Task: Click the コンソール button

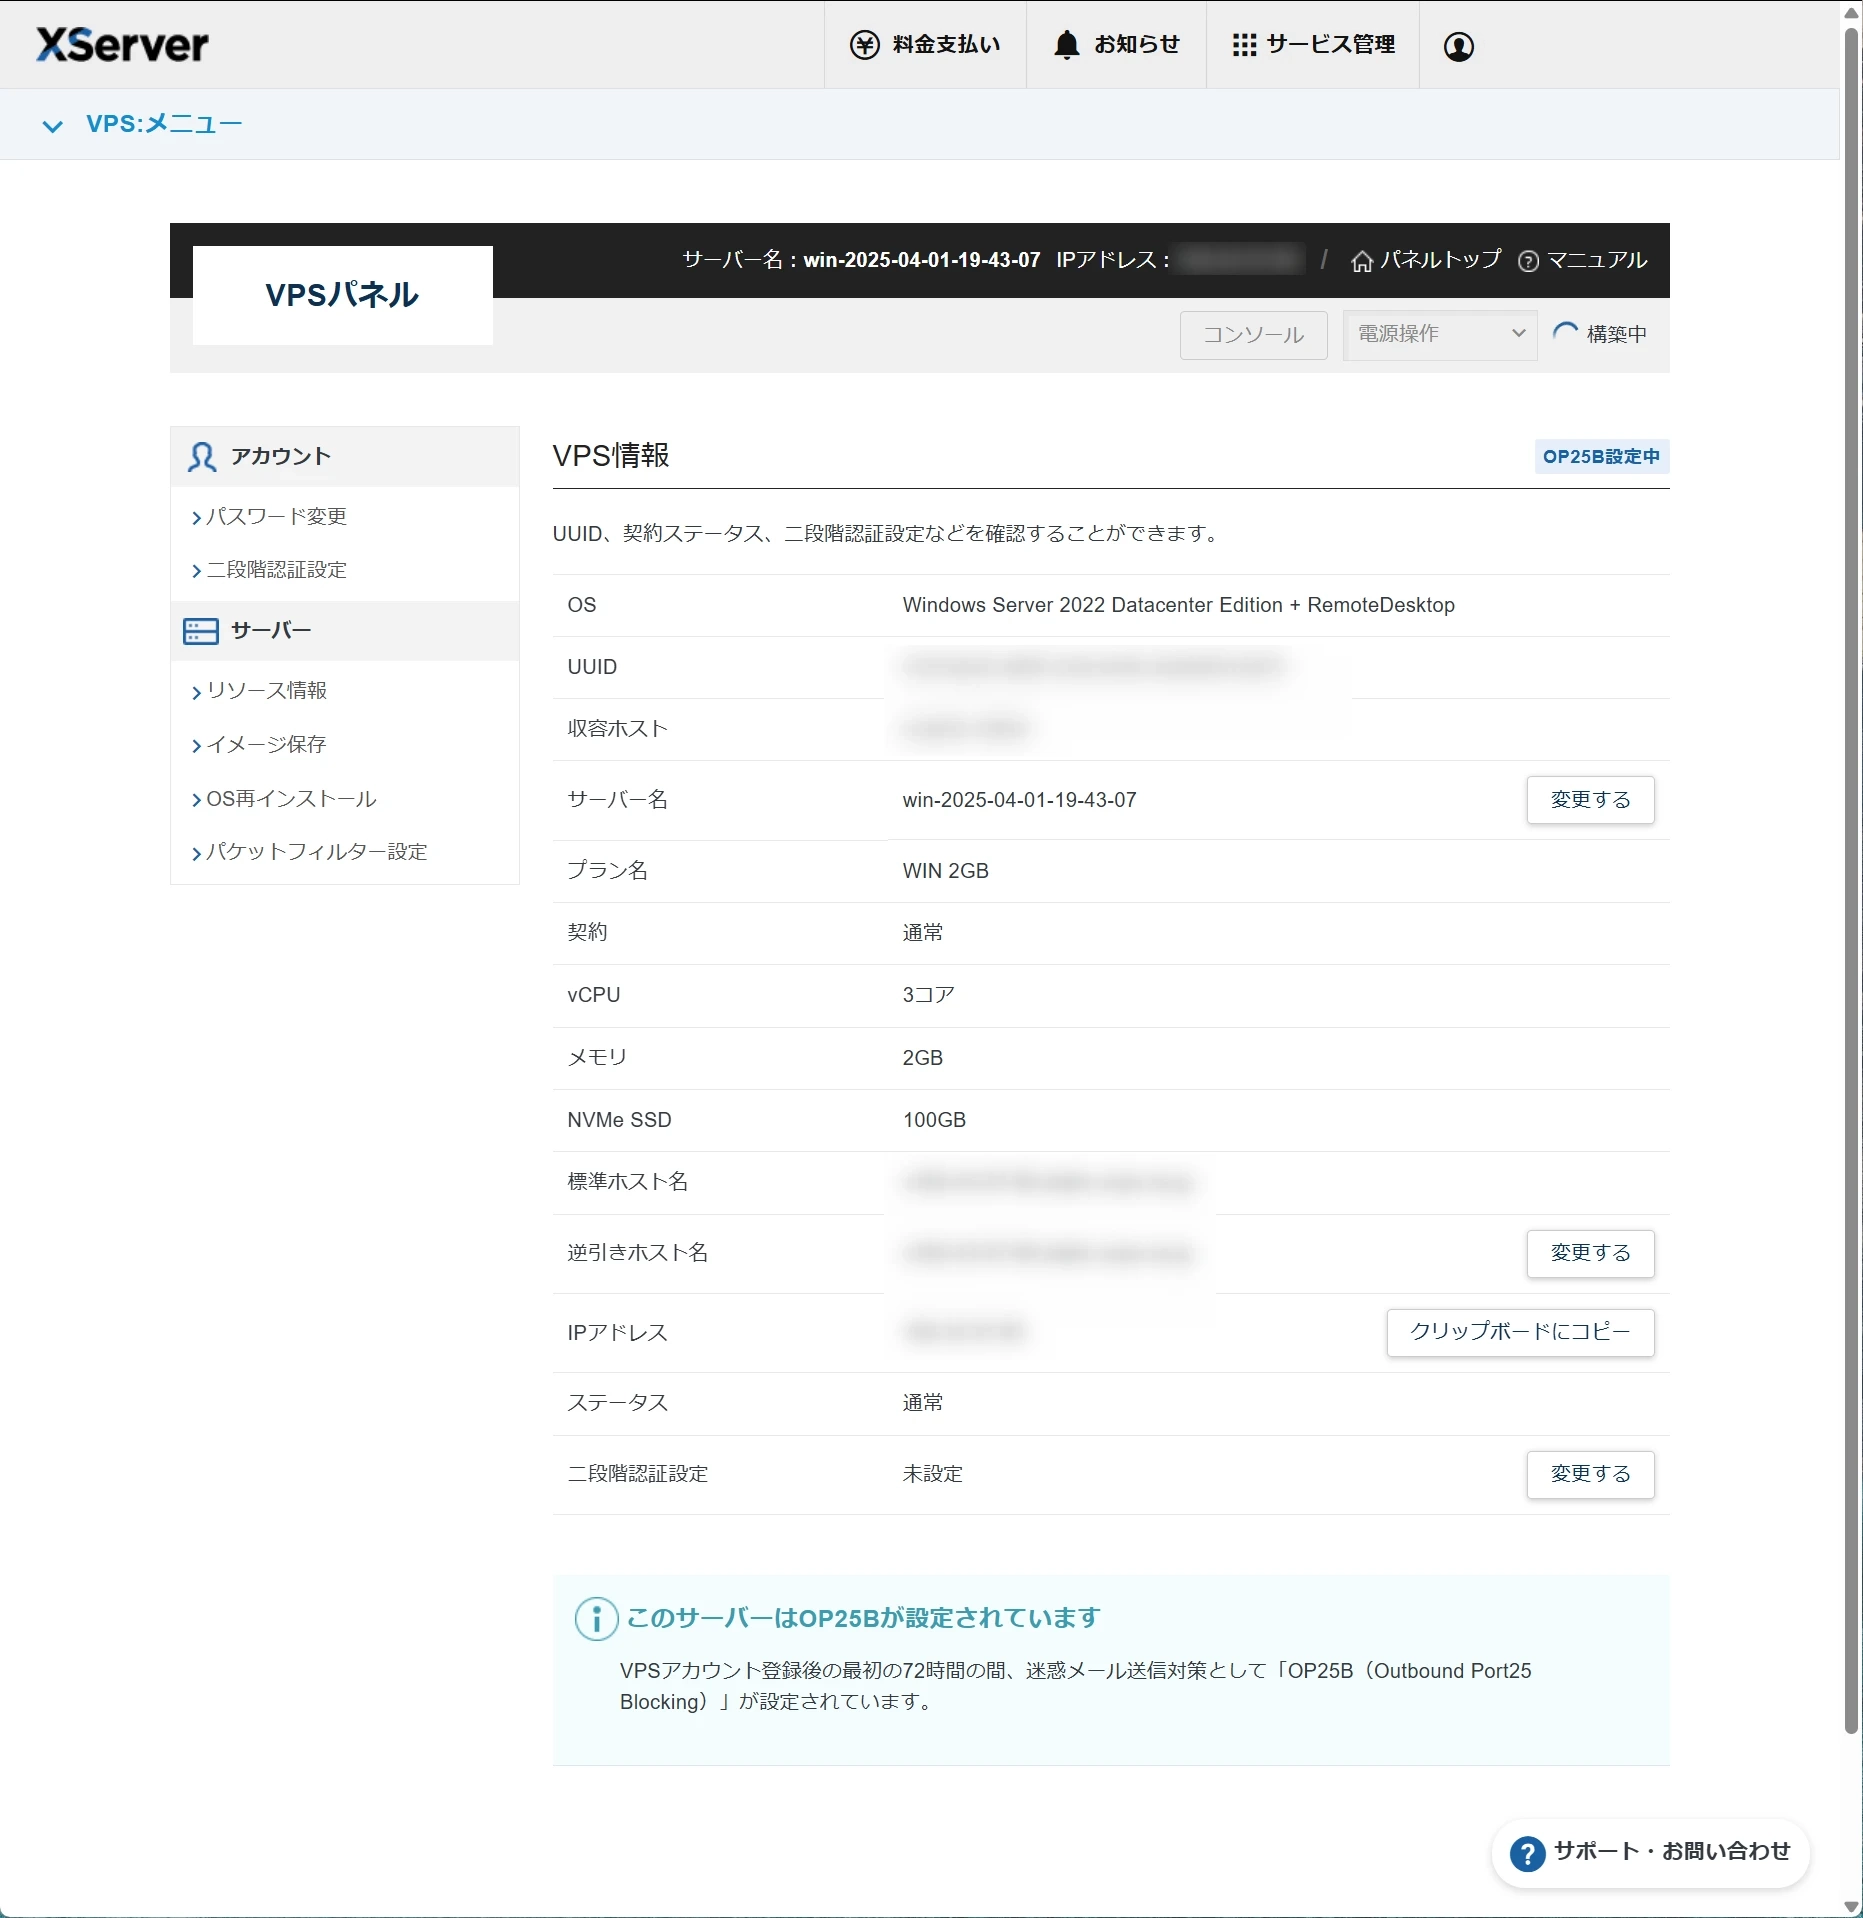Action: 1253,335
